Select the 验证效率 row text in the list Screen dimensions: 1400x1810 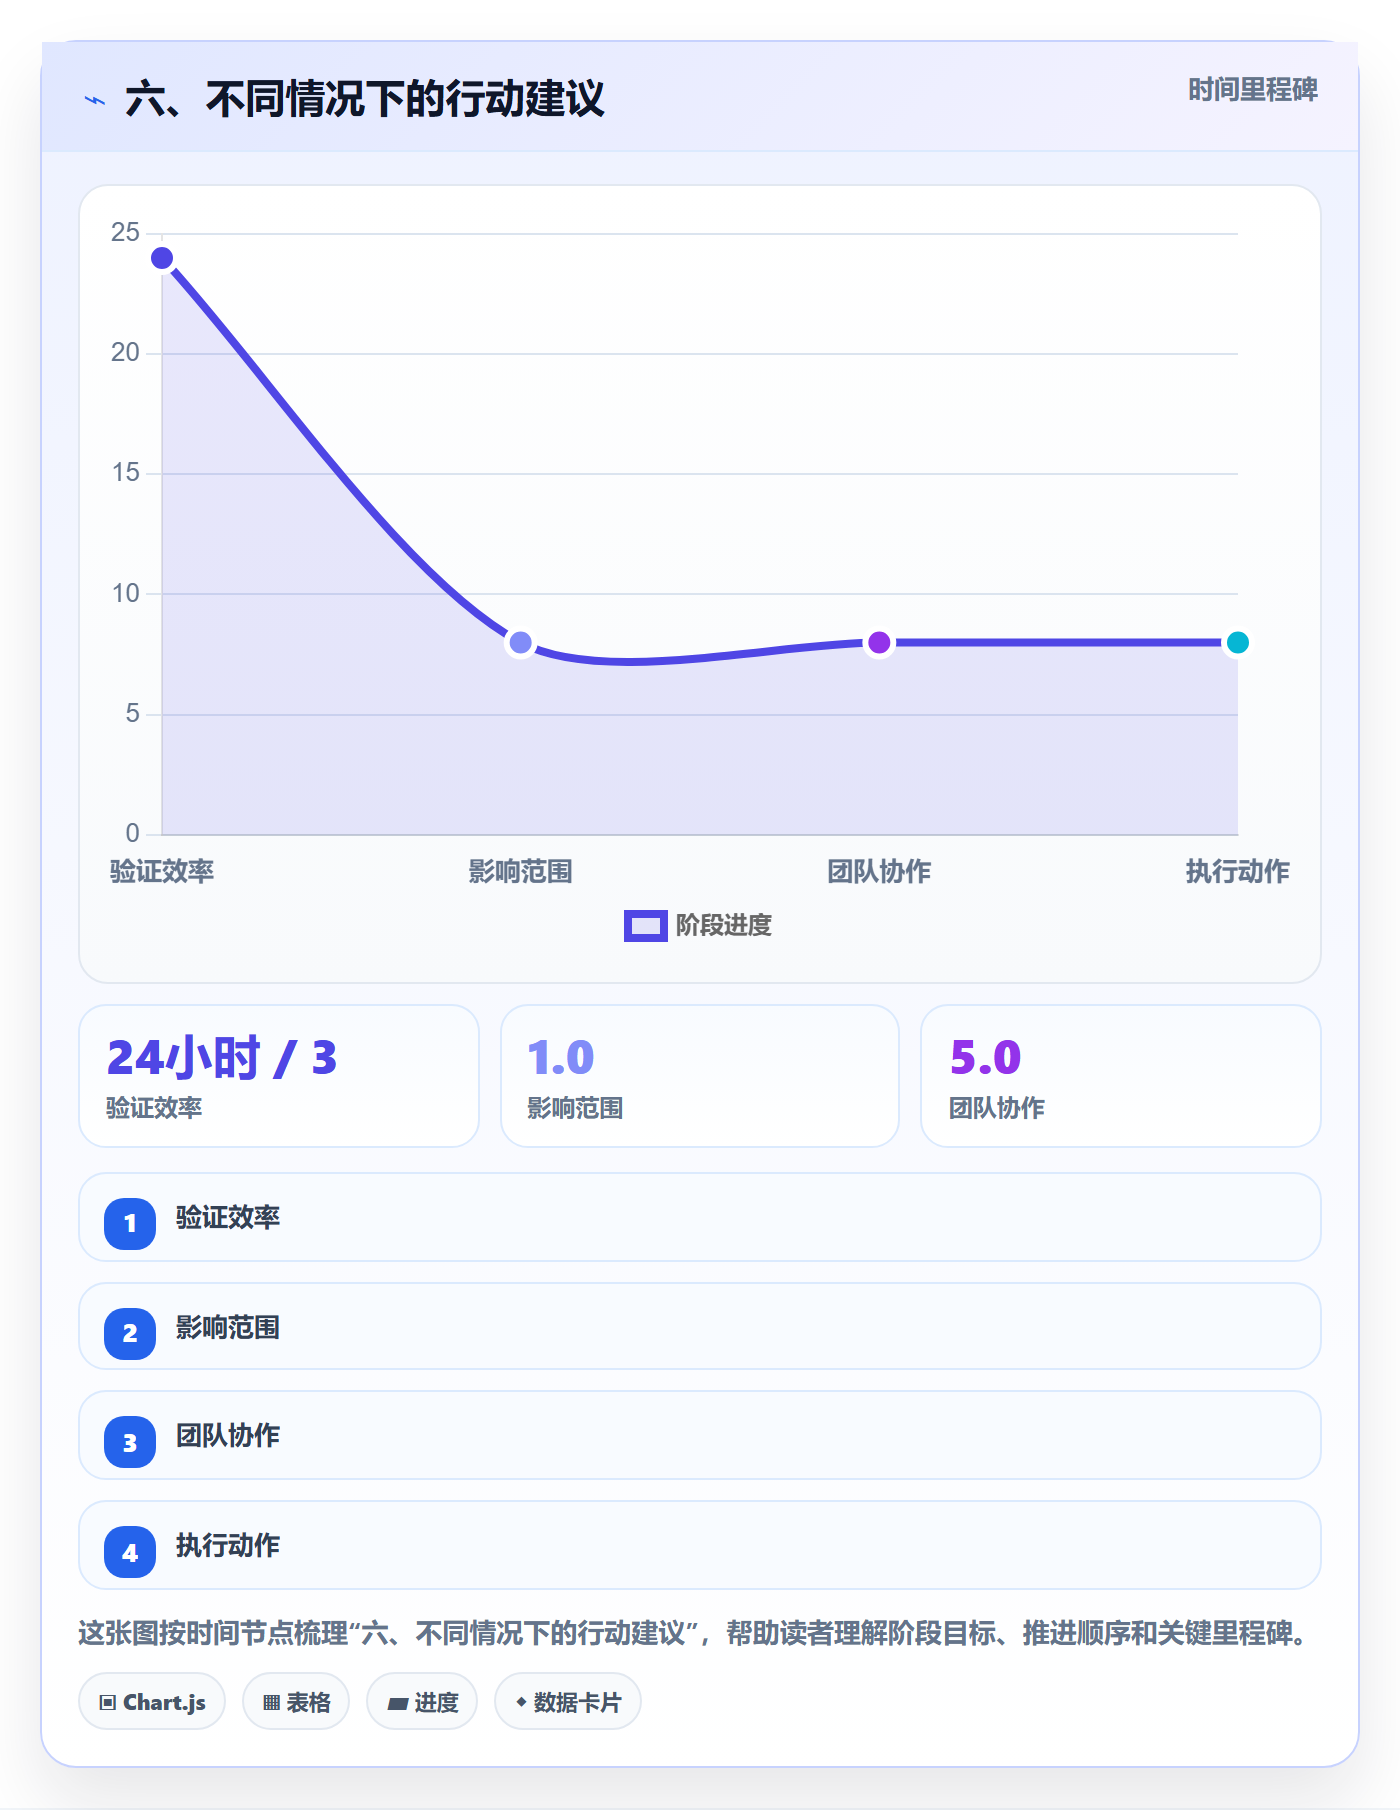coord(228,1217)
